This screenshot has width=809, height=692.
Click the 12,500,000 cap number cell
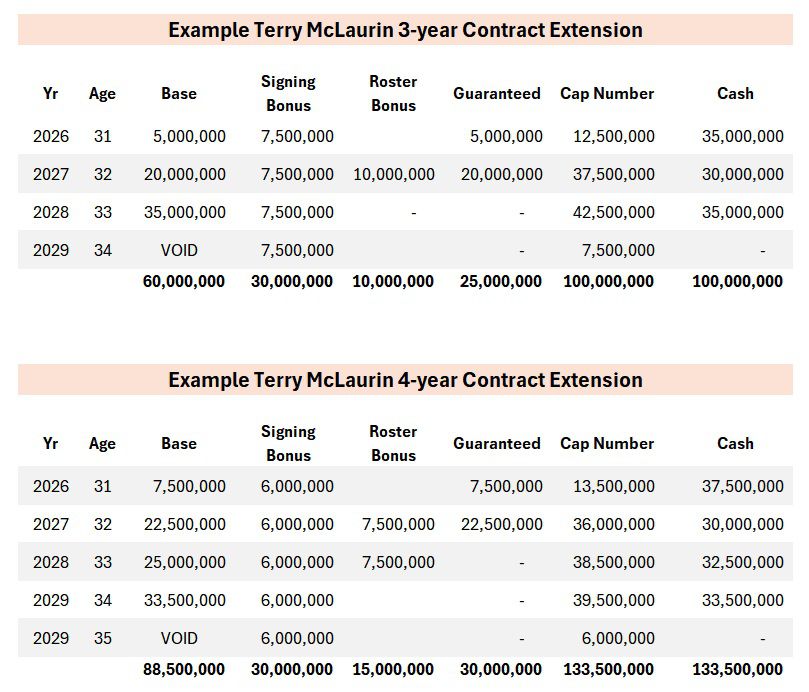click(614, 136)
